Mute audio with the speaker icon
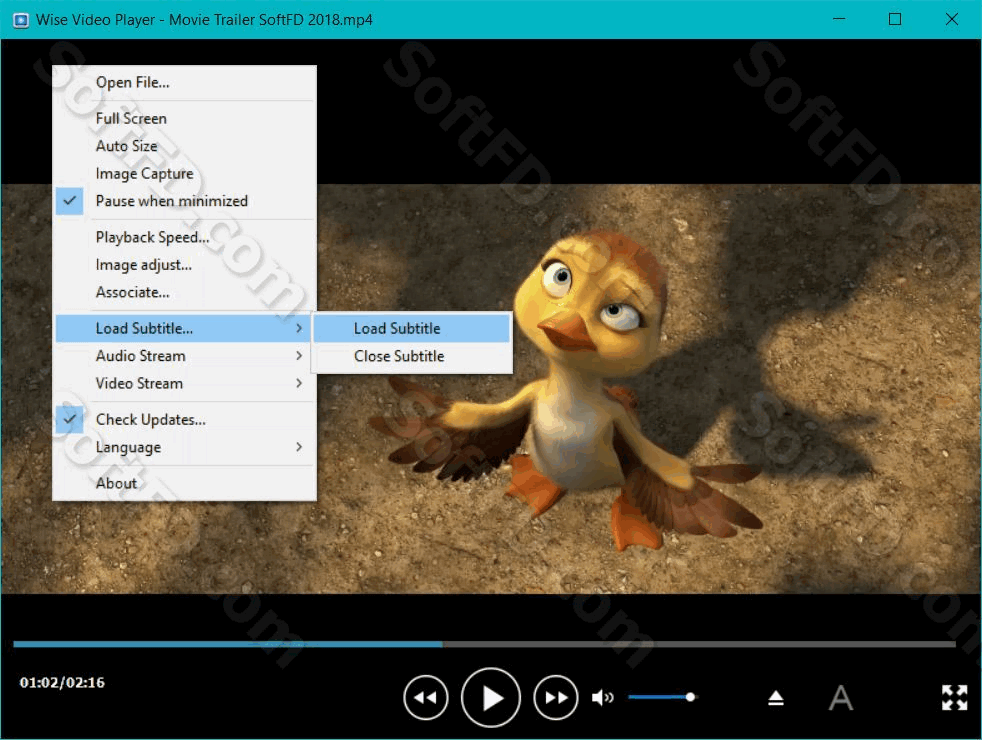The width and height of the screenshot is (982, 740). tap(602, 697)
